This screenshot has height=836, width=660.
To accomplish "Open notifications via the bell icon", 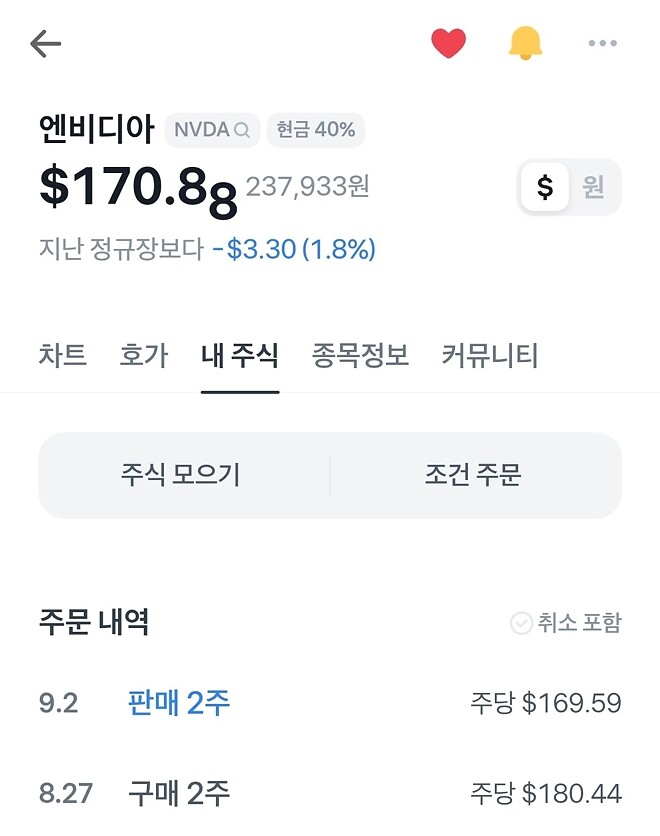I will (x=522, y=42).
